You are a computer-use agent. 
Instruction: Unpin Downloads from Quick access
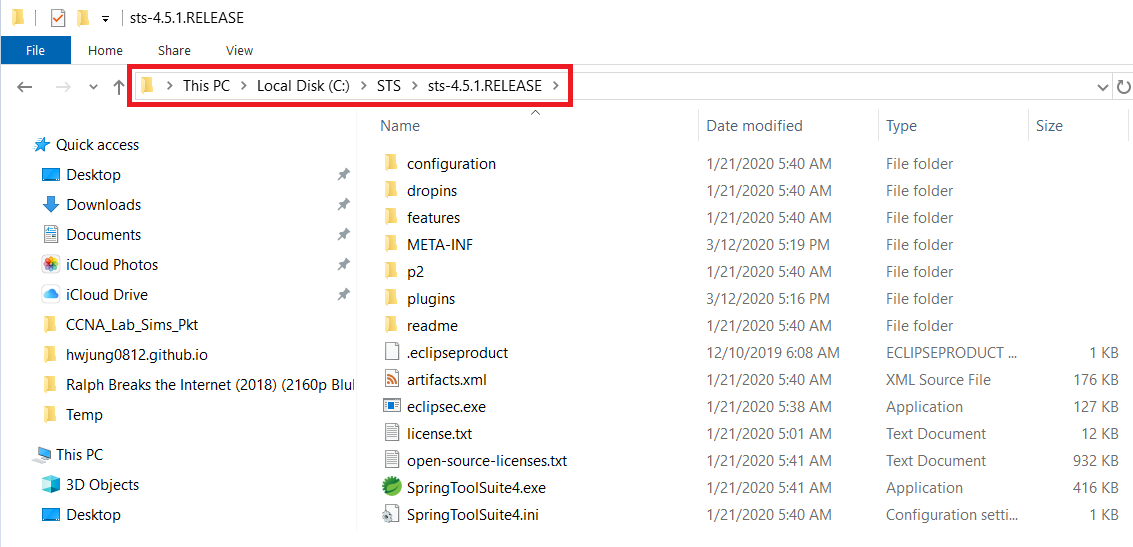click(x=344, y=204)
